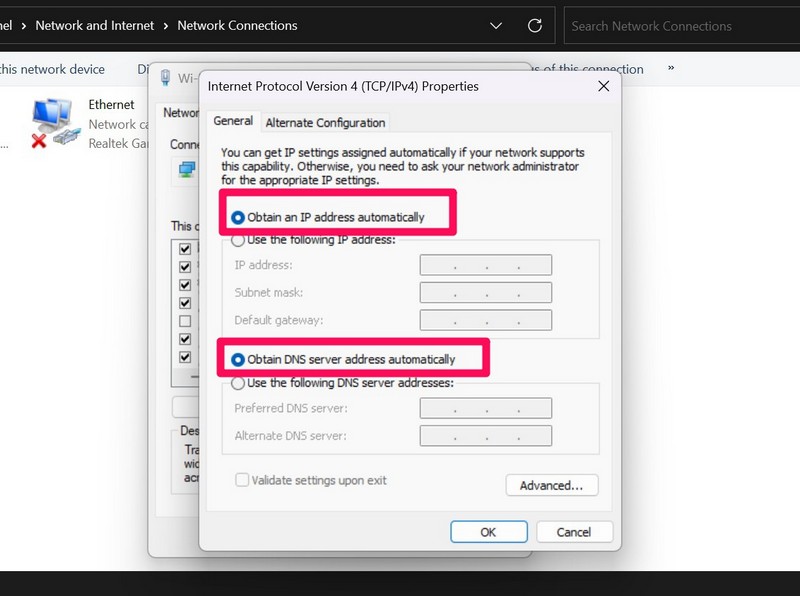Close the IPv4 Properties dialog

click(x=603, y=86)
